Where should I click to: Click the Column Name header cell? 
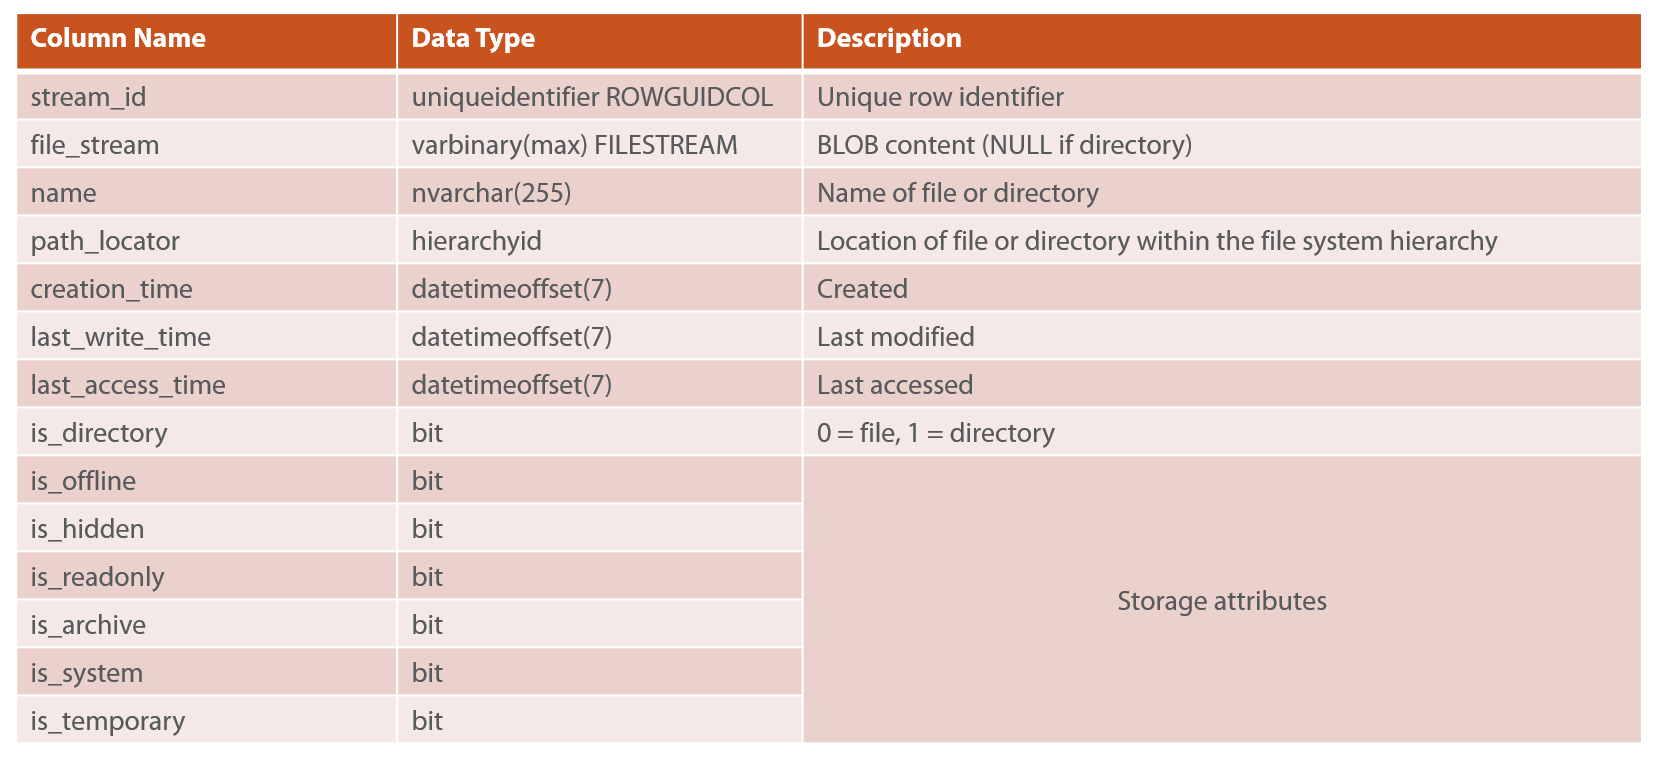[207, 41]
